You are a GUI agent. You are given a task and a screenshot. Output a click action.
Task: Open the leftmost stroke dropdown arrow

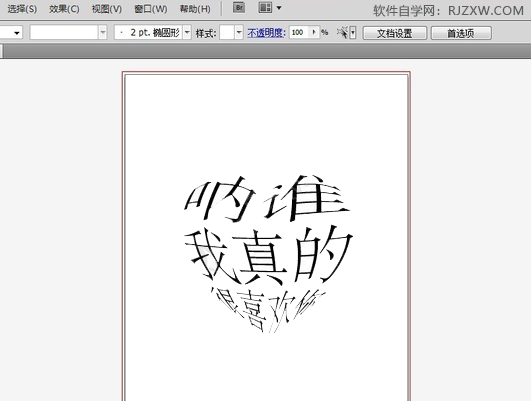pos(17,33)
